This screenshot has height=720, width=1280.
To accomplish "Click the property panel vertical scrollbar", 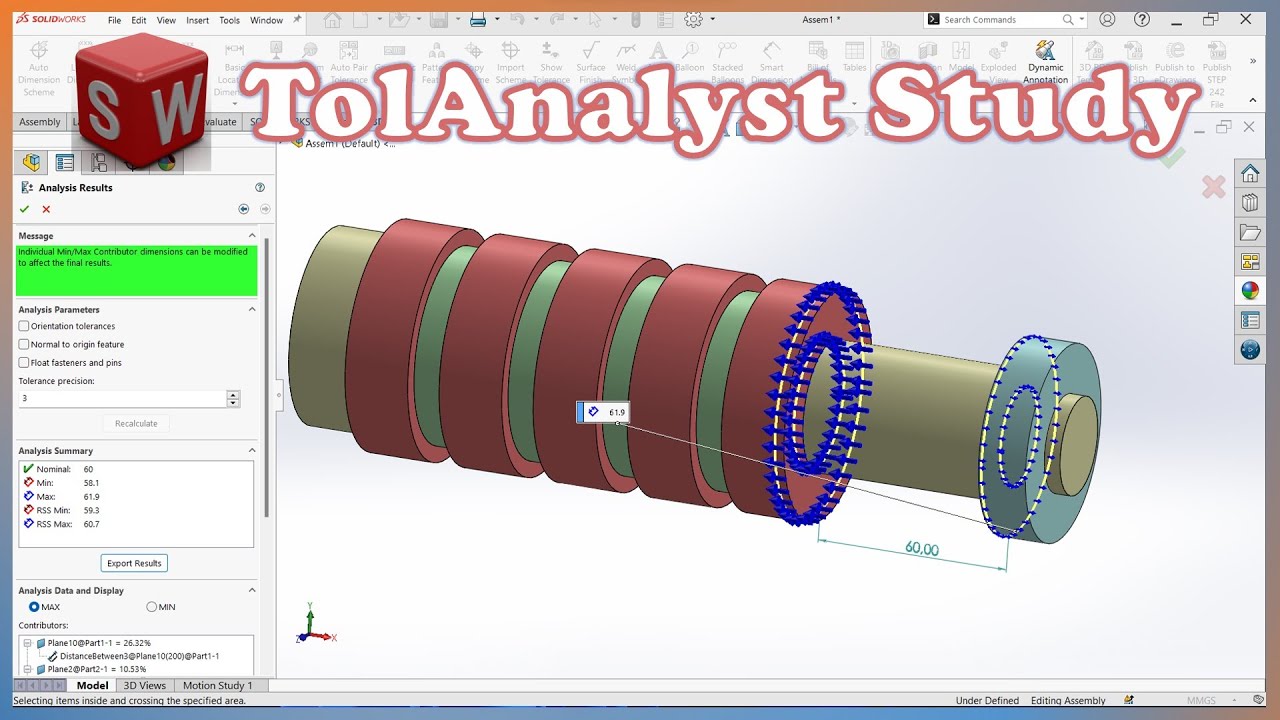I will click(266, 380).
